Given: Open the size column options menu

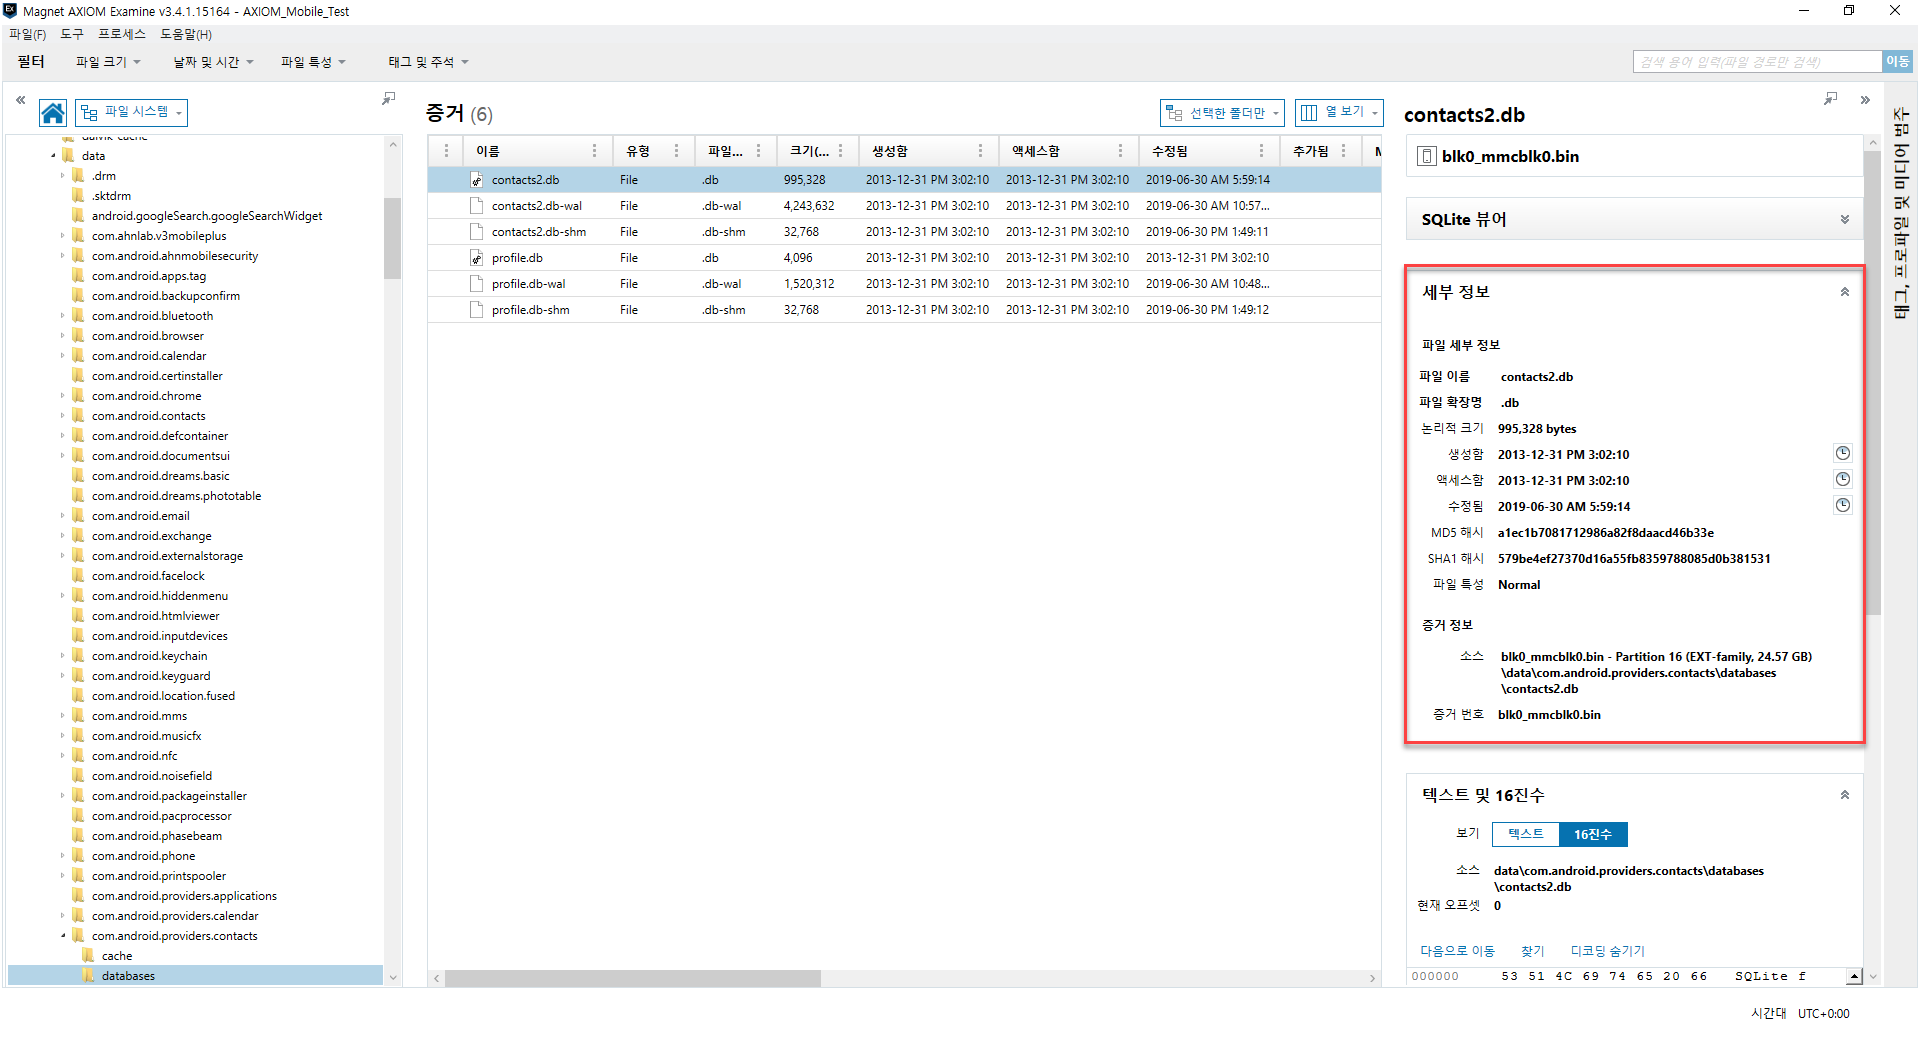Looking at the screenshot, I should point(840,151).
